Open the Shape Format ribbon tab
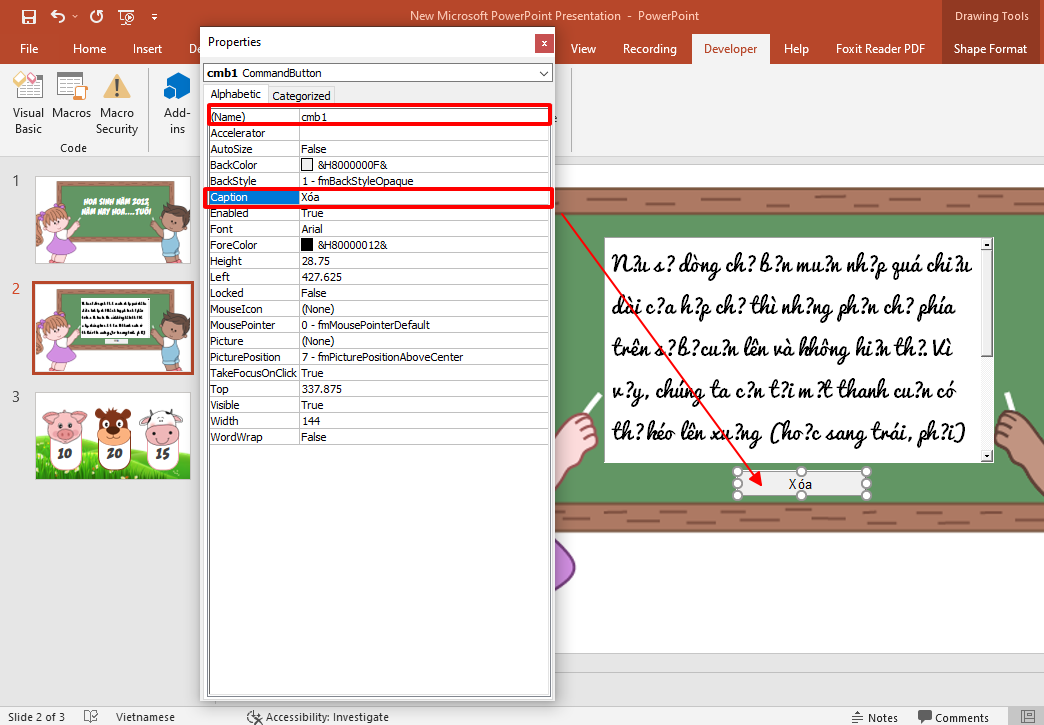The height and width of the screenshot is (725, 1044). coord(989,49)
